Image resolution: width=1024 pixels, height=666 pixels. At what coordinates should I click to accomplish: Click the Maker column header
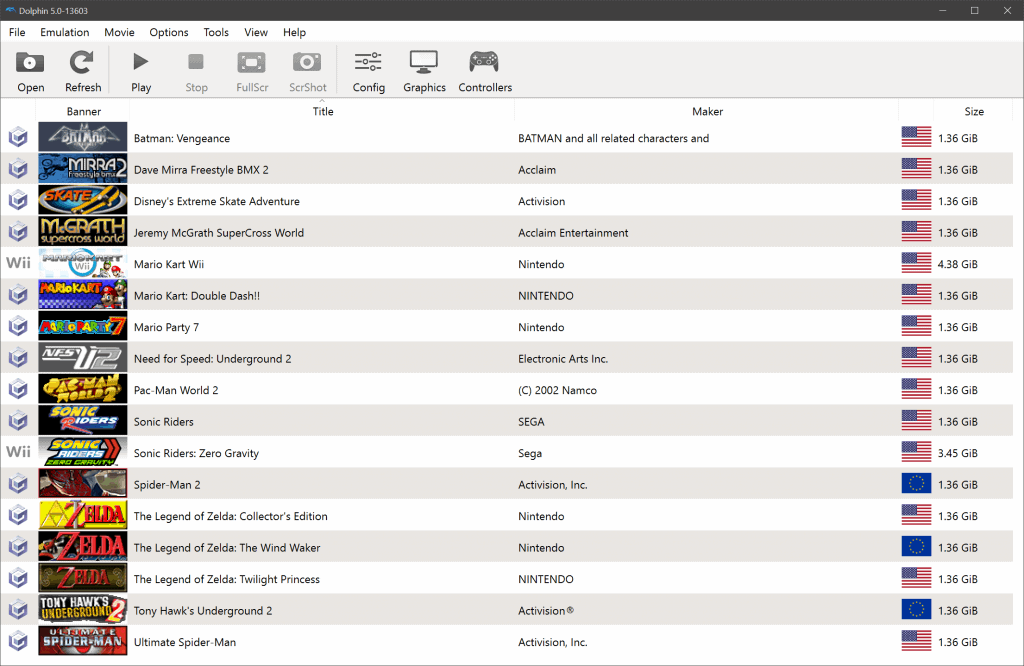707,111
